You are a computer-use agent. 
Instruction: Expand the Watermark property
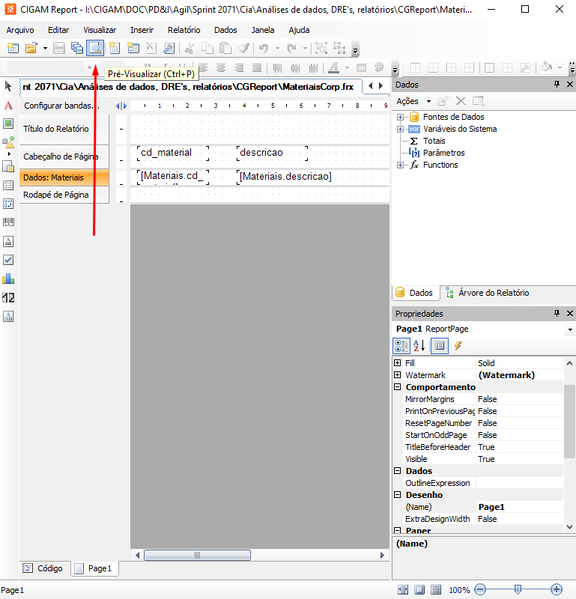coord(398,375)
